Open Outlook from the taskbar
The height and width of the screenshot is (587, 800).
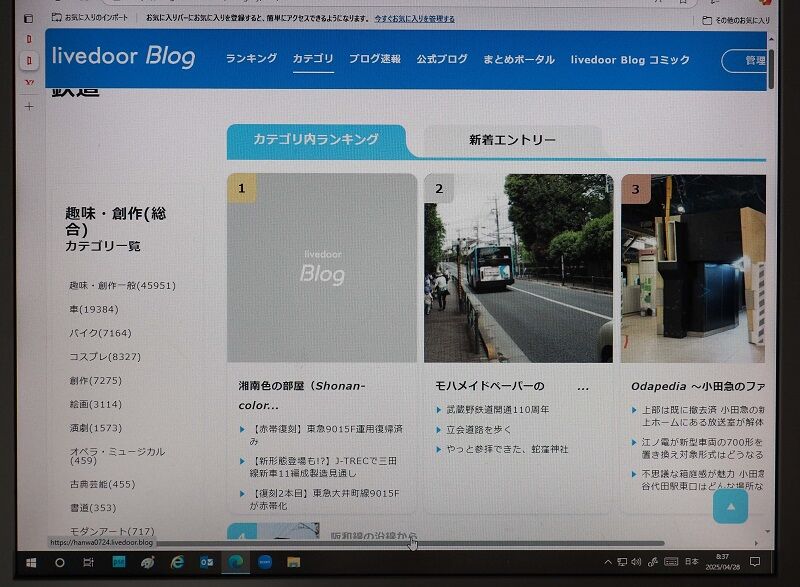point(207,562)
